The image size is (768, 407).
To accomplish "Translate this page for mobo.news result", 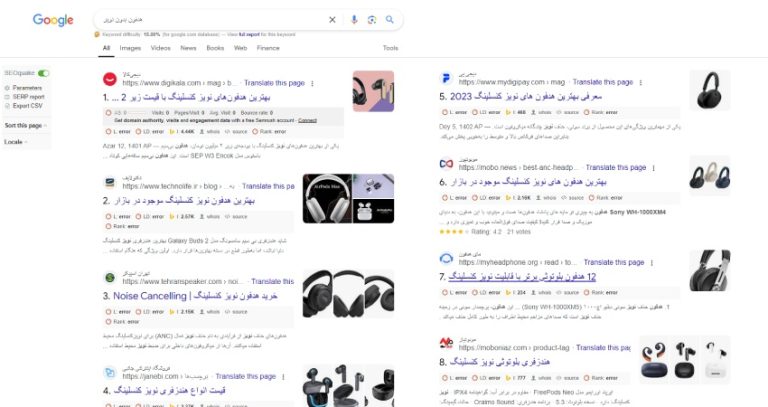I will 616,168.
